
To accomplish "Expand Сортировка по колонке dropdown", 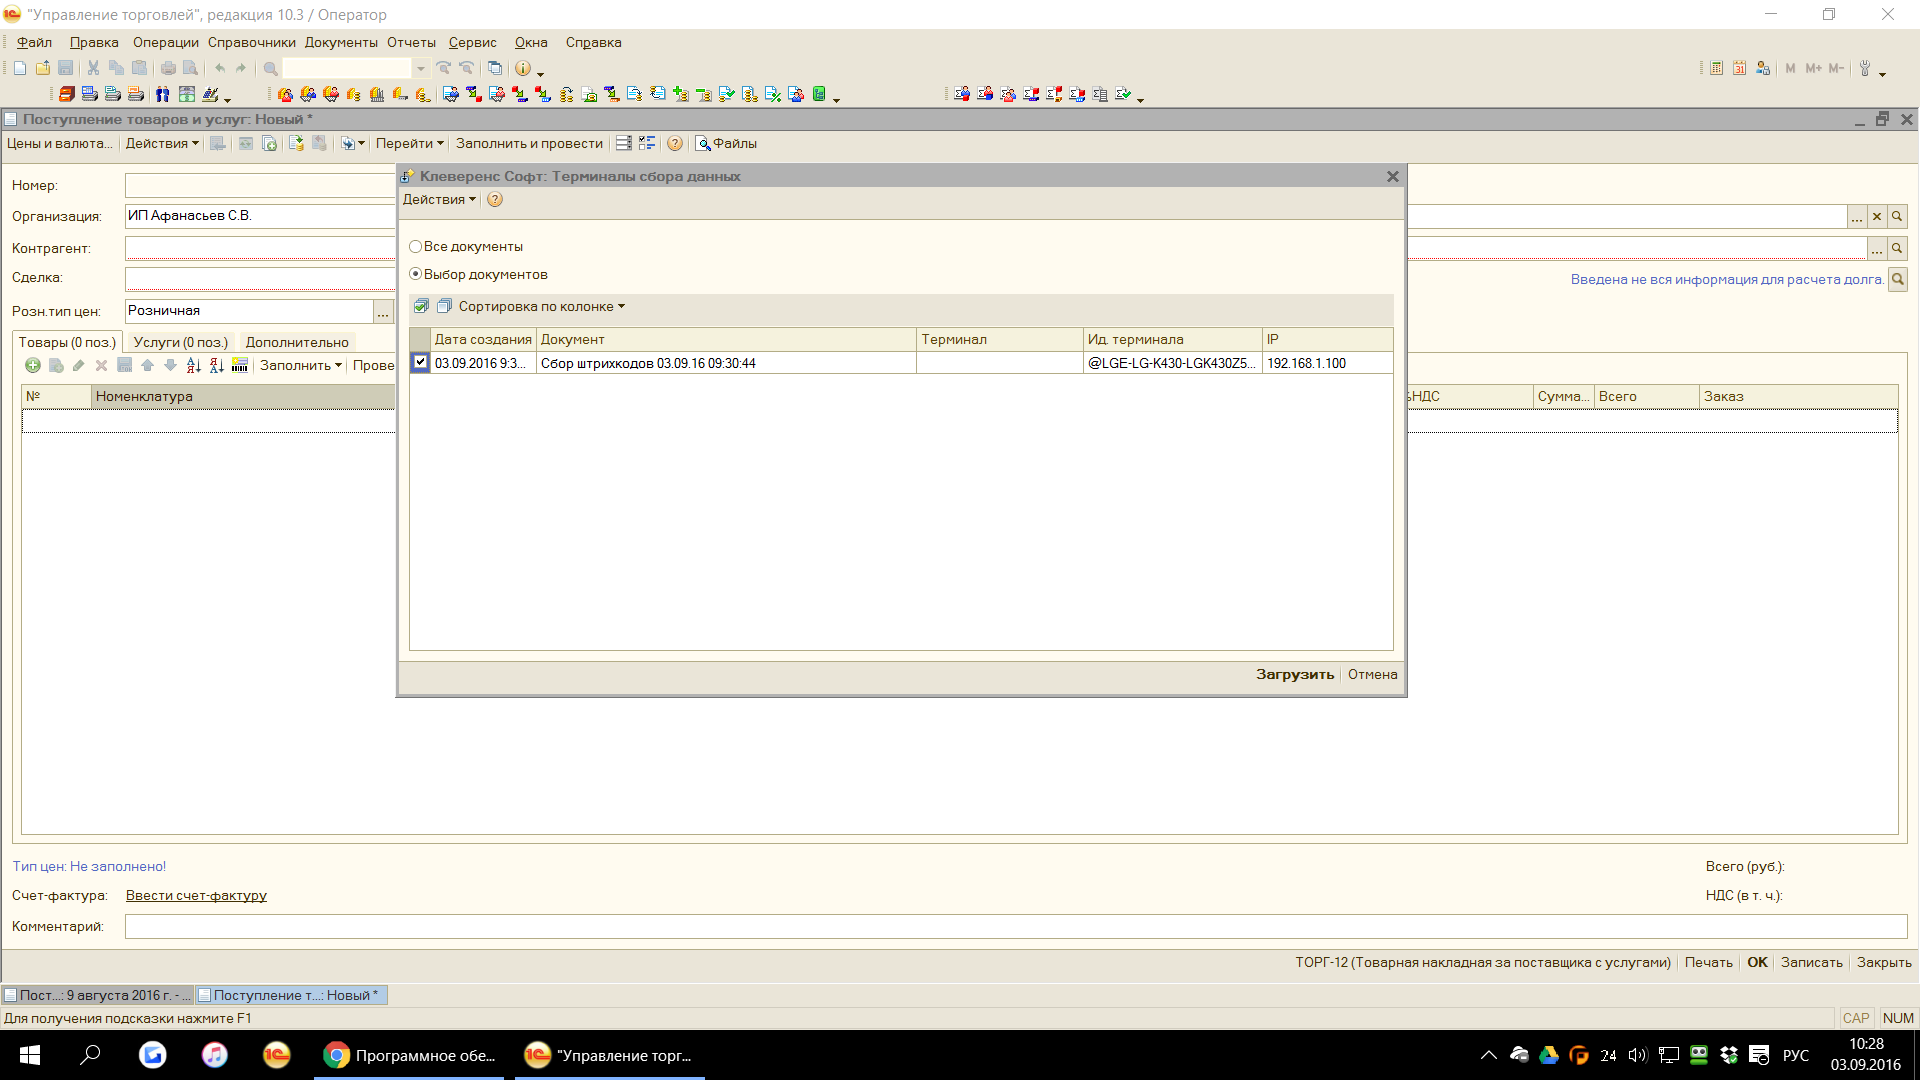I will click(x=541, y=306).
